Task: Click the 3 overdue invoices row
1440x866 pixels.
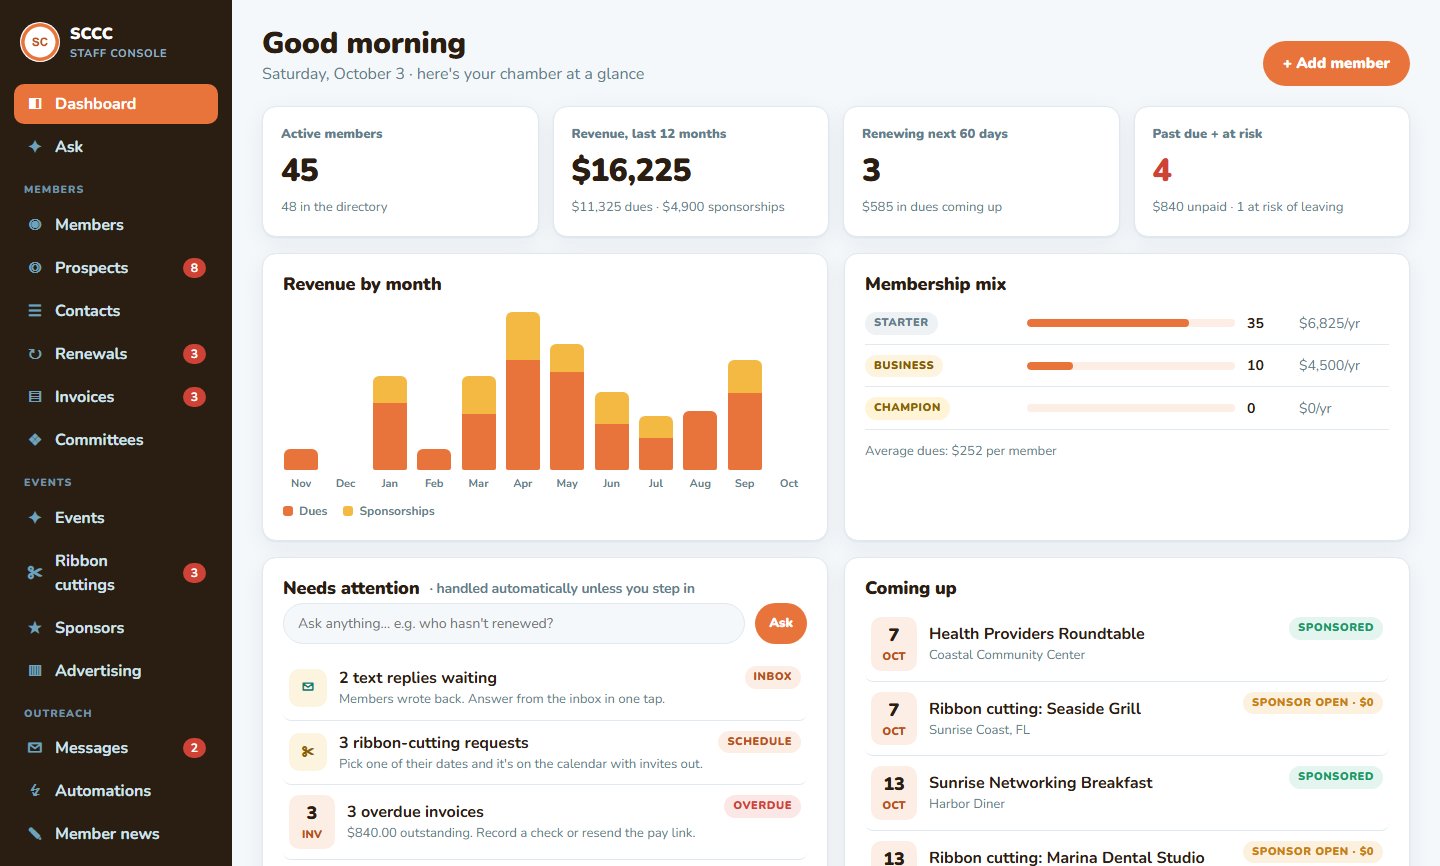Action: [x=545, y=821]
